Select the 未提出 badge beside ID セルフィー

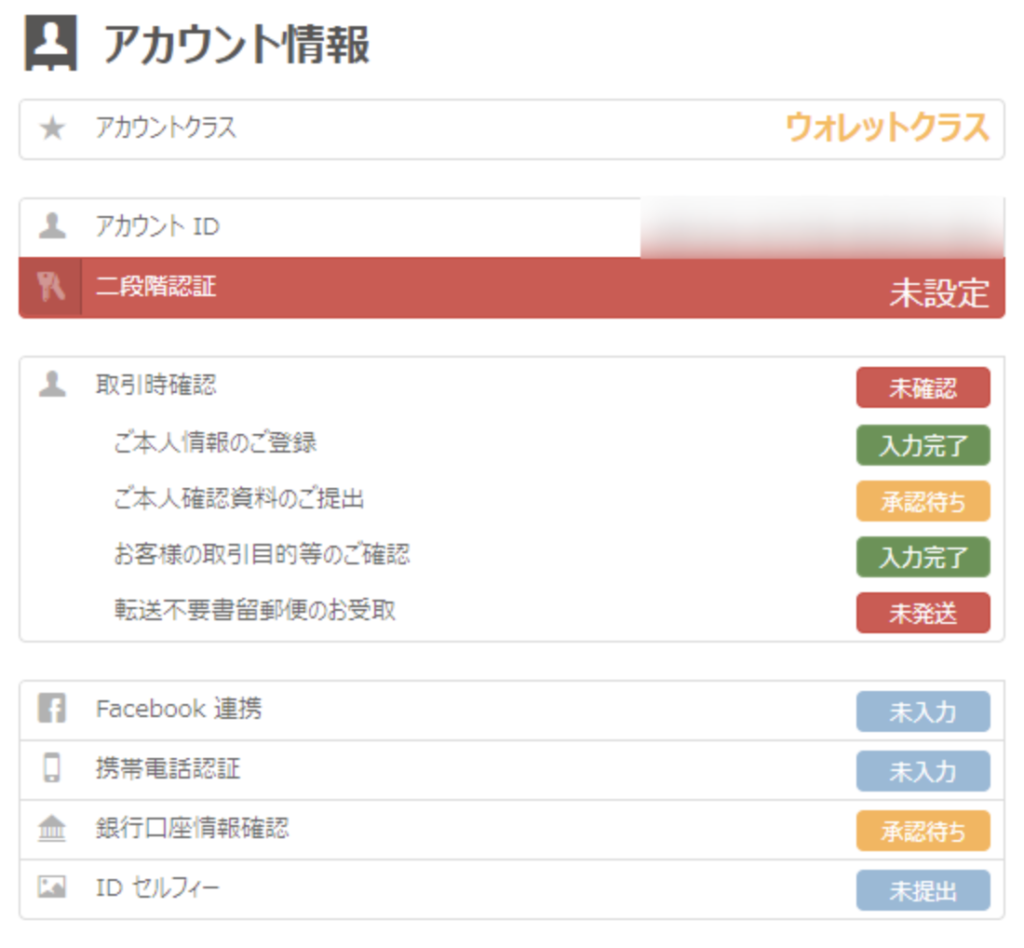click(922, 891)
